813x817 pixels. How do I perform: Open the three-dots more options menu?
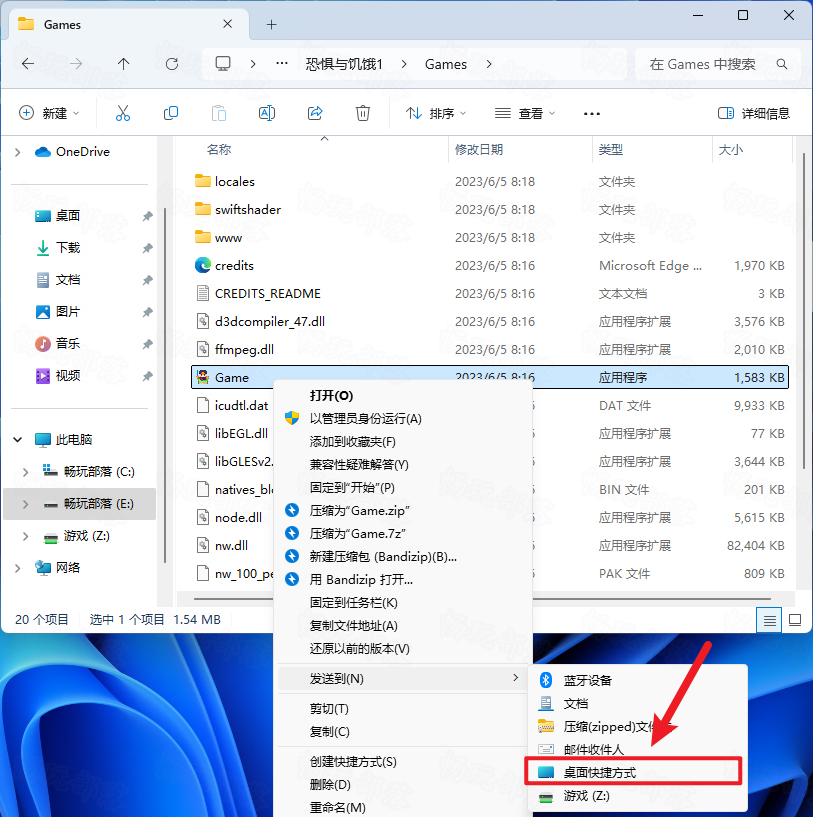(592, 114)
